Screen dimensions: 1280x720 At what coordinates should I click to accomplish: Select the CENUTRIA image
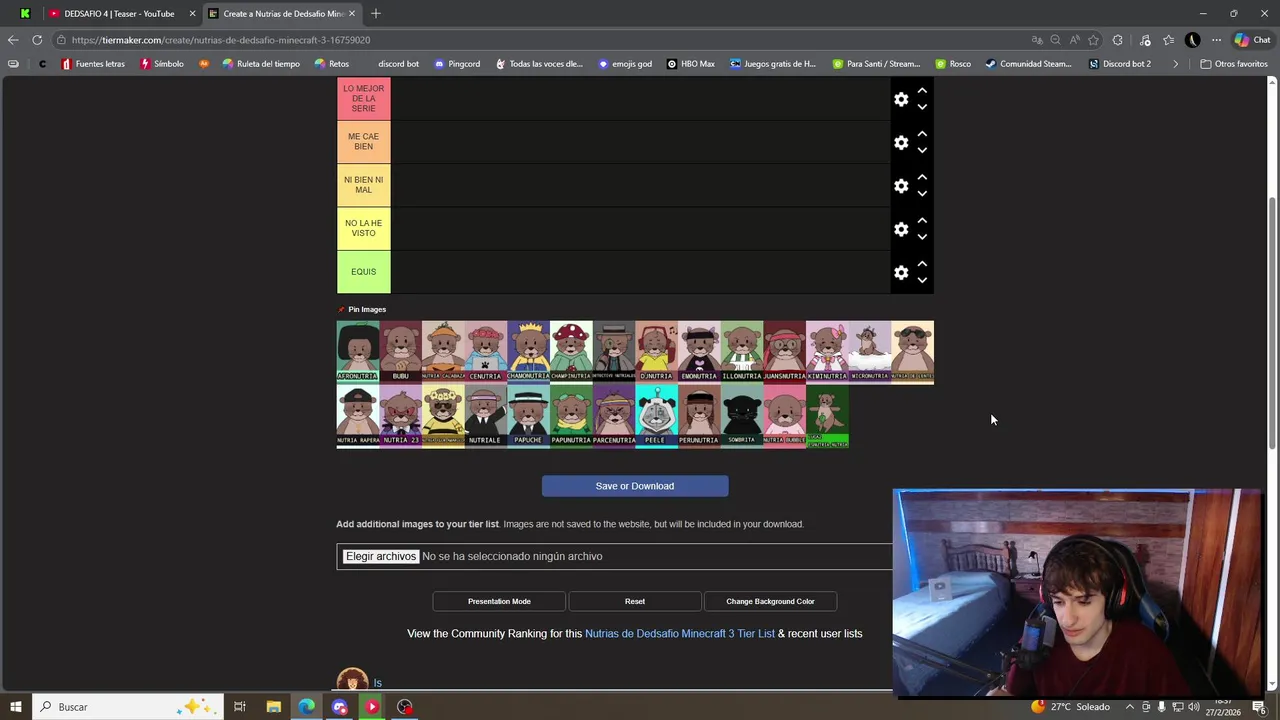pyautogui.click(x=486, y=351)
